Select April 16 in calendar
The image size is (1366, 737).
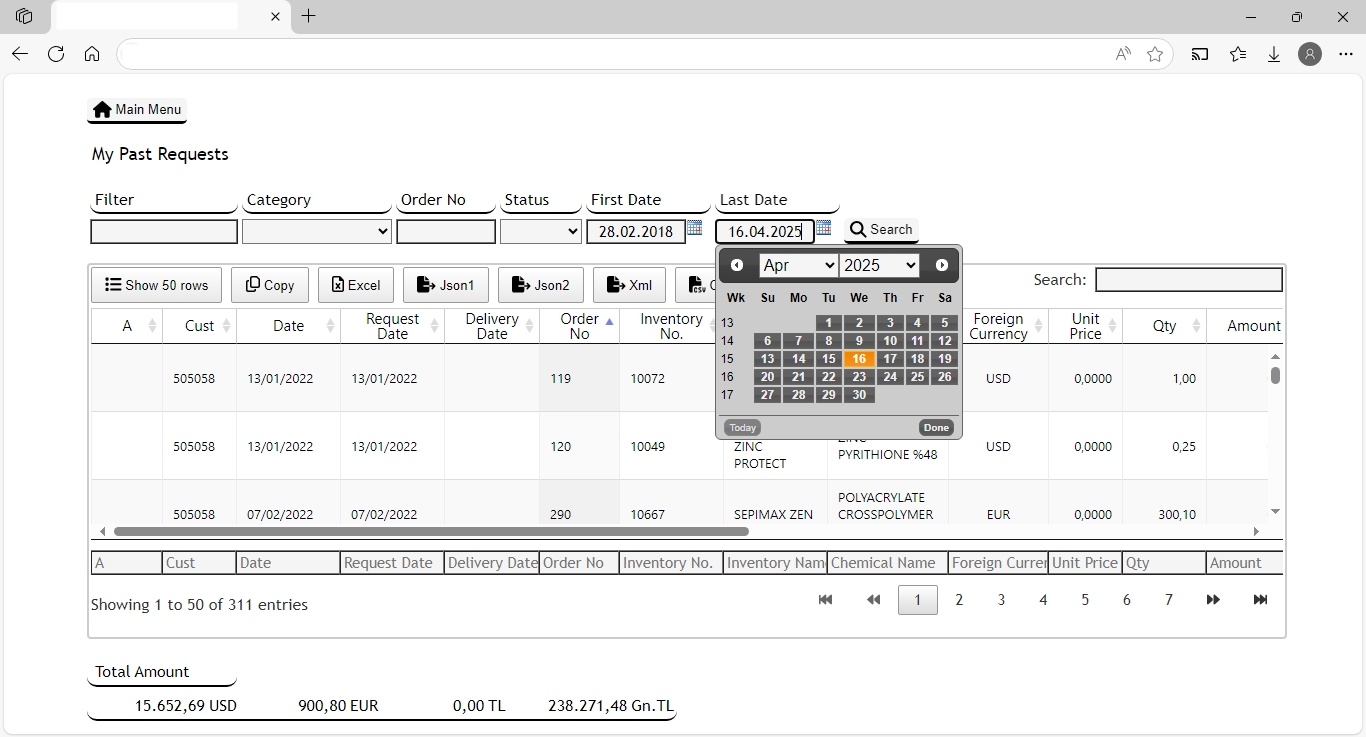point(859,359)
